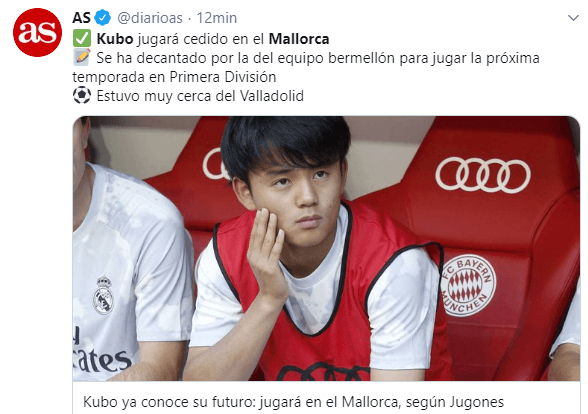The image size is (588, 414).
Task: Click the Real Madrid crest on the shirt
Action: pos(103,295)
